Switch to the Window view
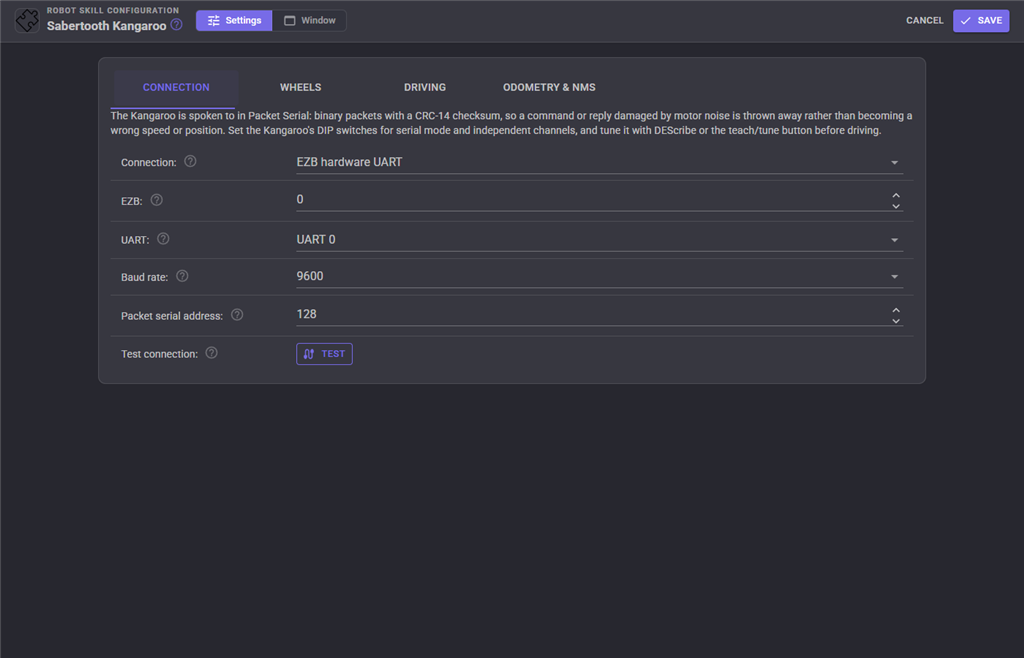 (310, 20)
